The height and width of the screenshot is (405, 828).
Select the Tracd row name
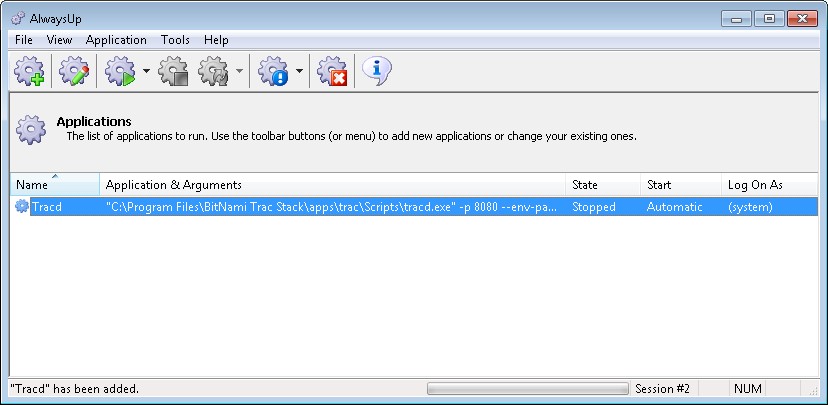(47, 207)
